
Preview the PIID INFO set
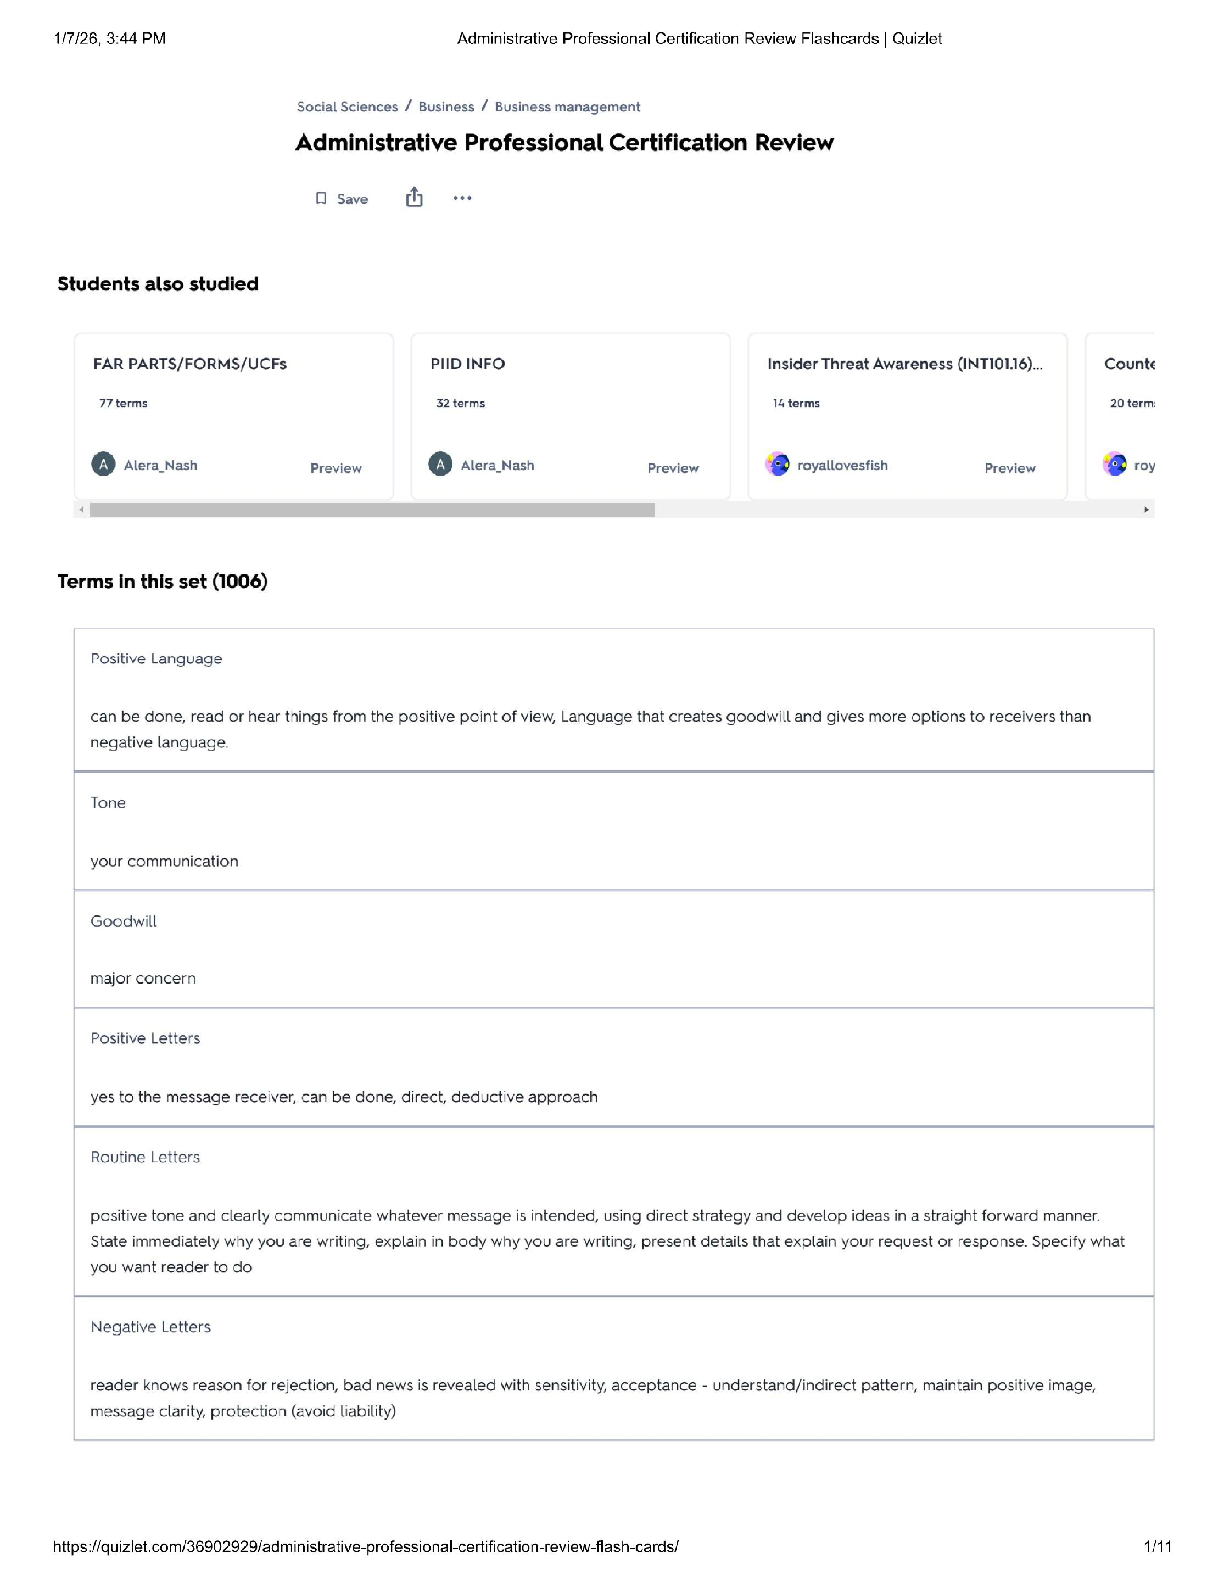(673, 468)
